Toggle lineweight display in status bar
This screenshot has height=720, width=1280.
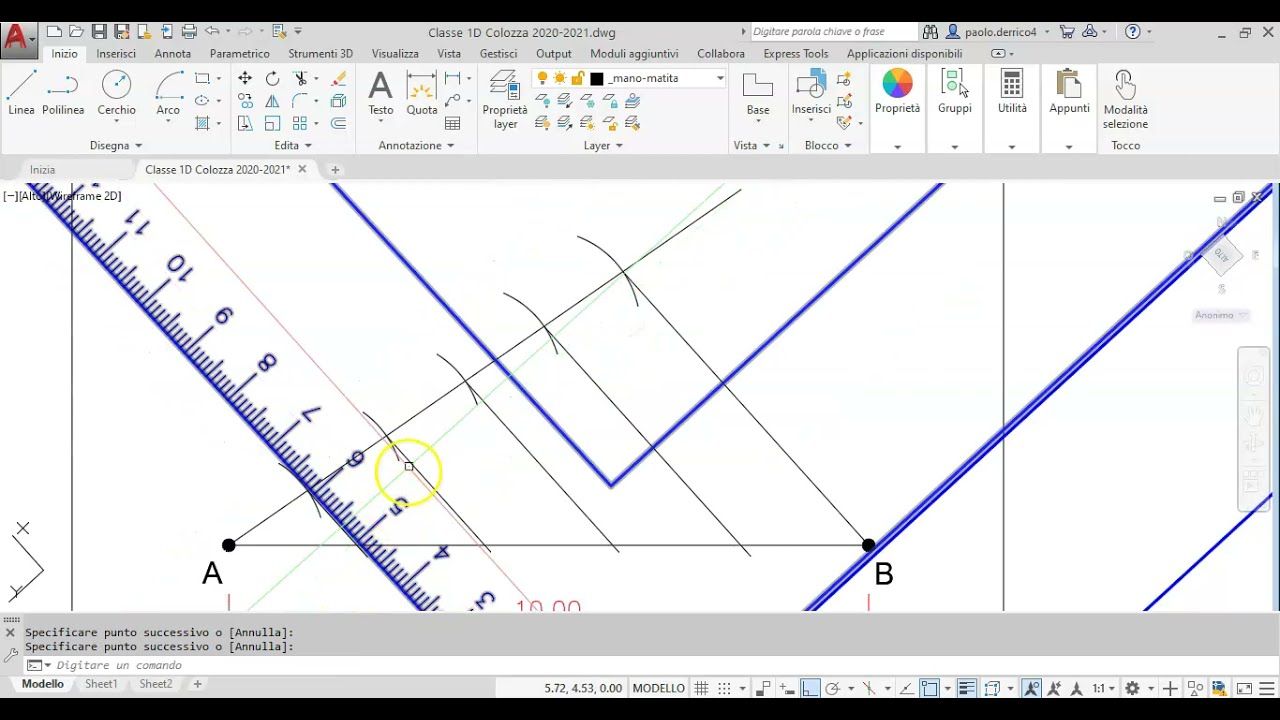966,688
